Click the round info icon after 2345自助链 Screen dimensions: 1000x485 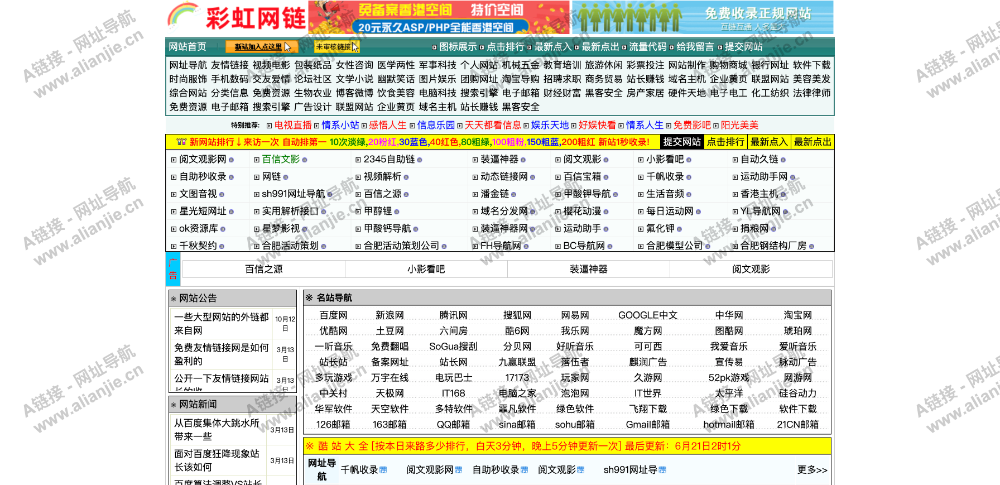pos(420,160)
